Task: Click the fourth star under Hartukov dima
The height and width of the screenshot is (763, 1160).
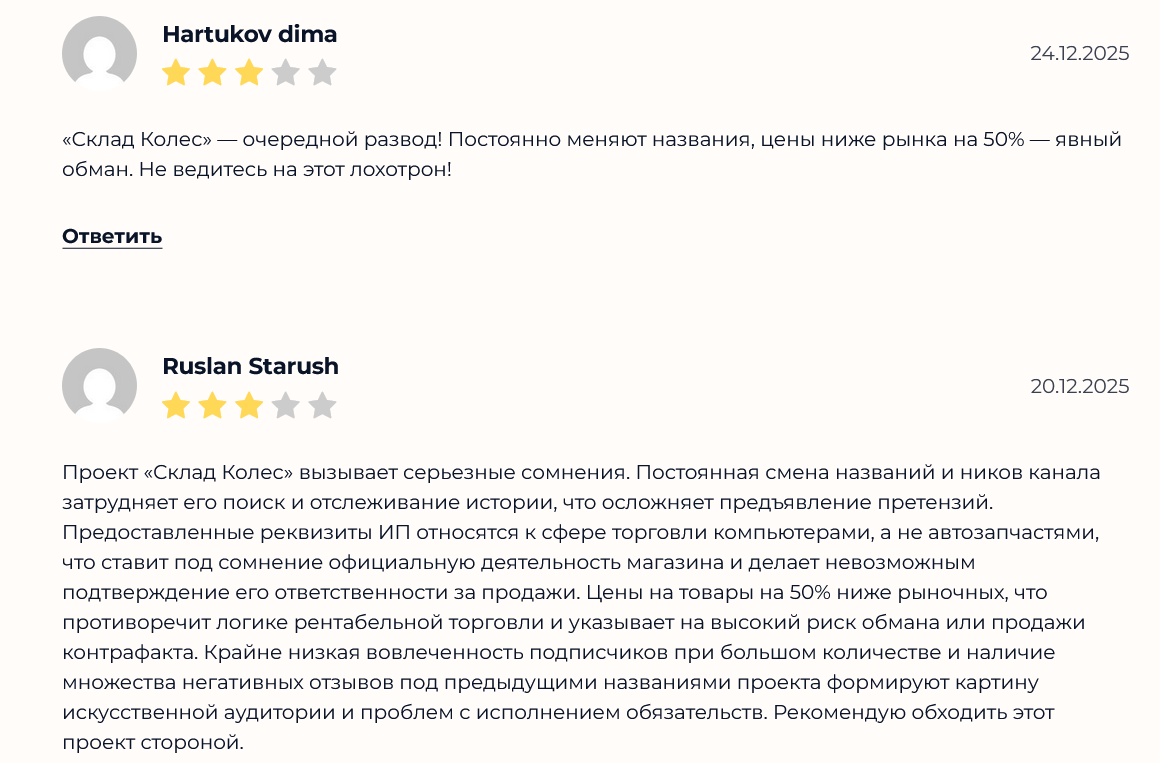Action: coord(285,71)
